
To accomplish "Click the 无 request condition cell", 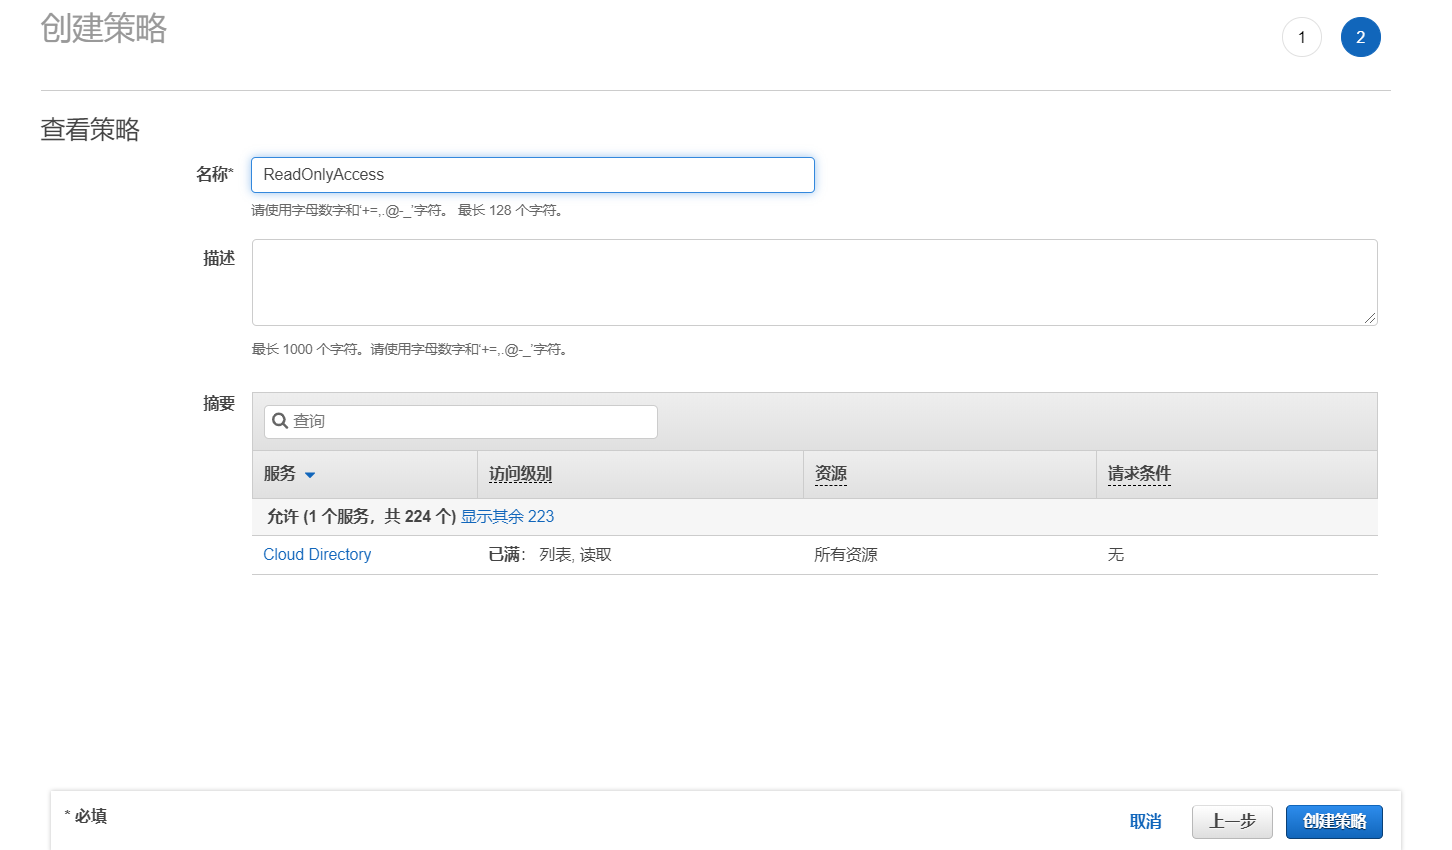I will click(1116, 555).
